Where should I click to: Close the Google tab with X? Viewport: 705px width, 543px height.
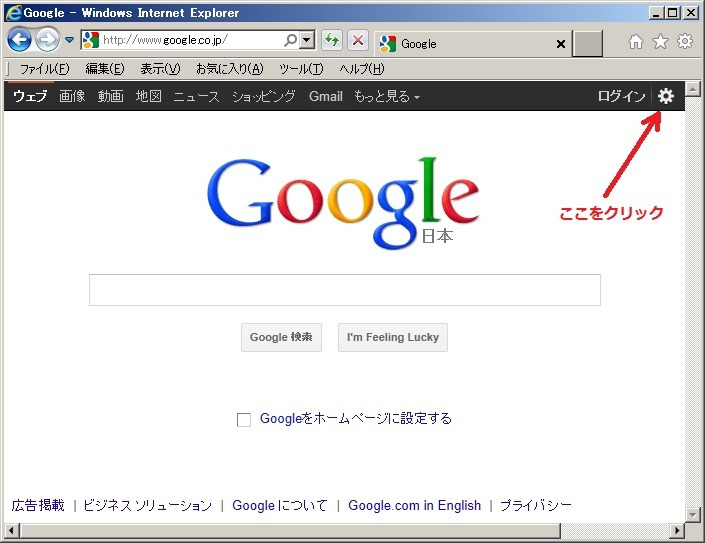[x=561, y=44]
